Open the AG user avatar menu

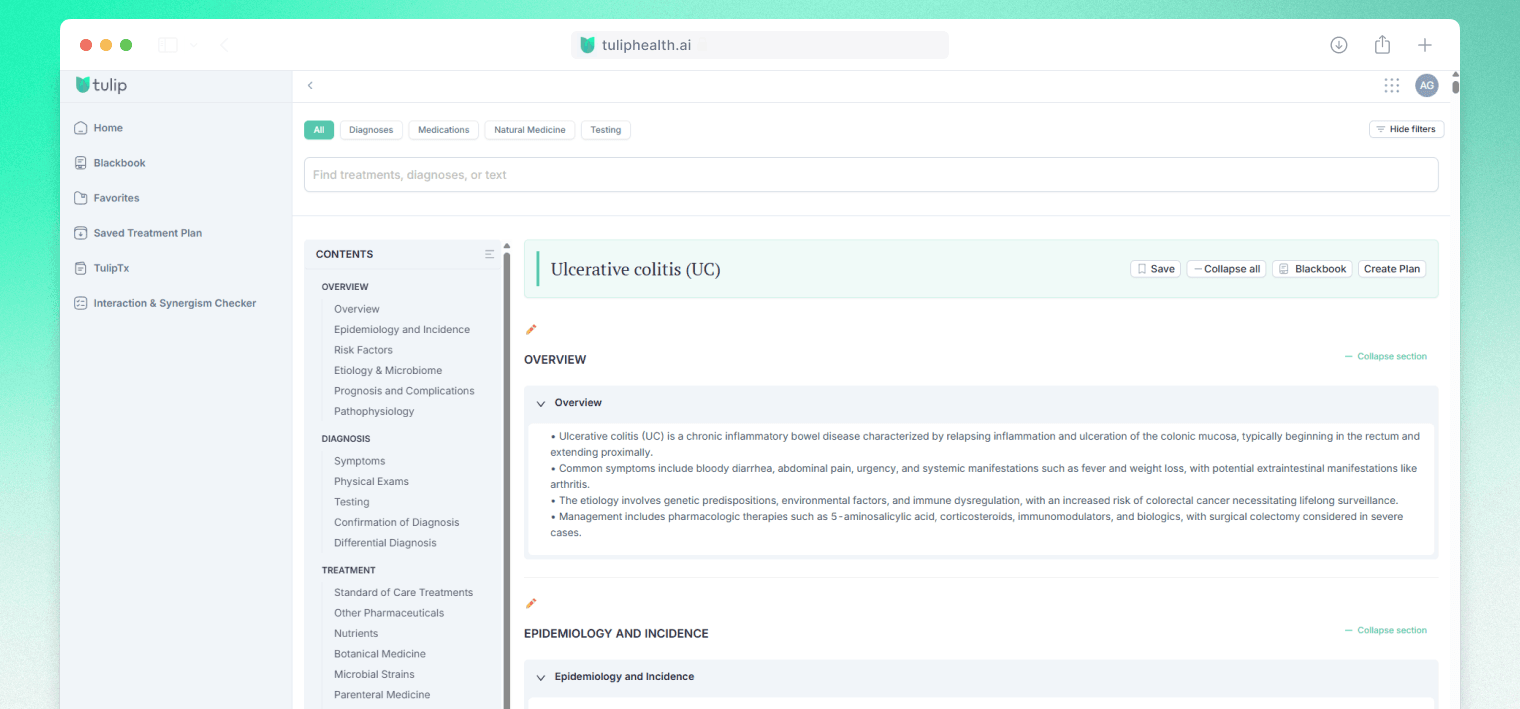(1427, 86)
